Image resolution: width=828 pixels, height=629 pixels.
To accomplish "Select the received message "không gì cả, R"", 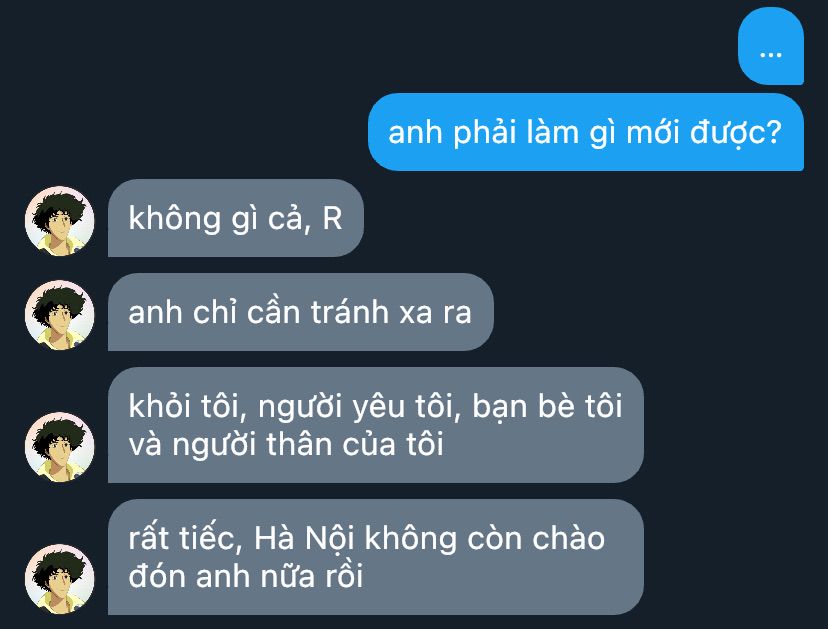I will pyautogui.click(x=236, y=218).
